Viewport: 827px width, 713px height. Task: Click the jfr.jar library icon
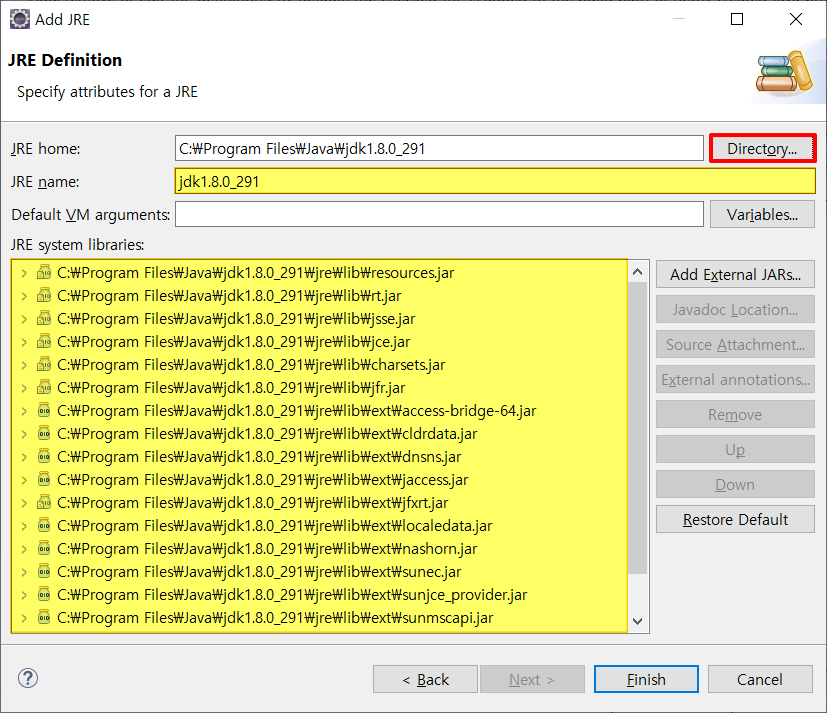click(x=44, y=388)
